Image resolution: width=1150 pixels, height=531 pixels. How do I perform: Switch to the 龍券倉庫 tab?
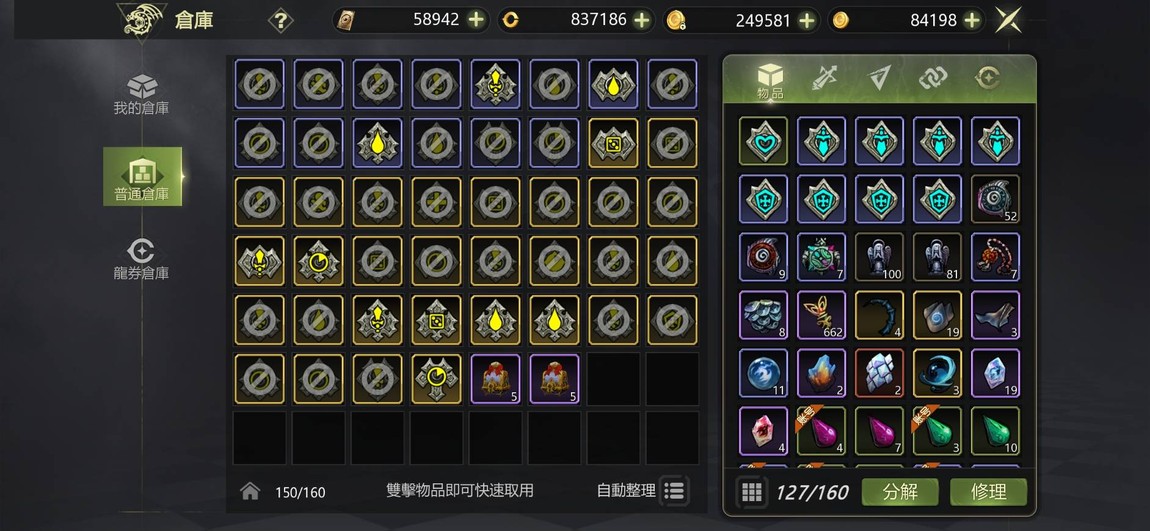click(141, 260)
